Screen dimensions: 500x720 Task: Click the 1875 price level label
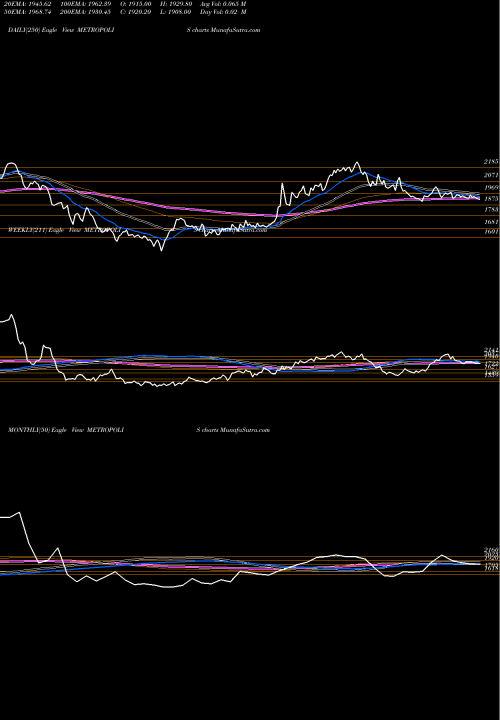pyautogui.click(x=491, y=199)
